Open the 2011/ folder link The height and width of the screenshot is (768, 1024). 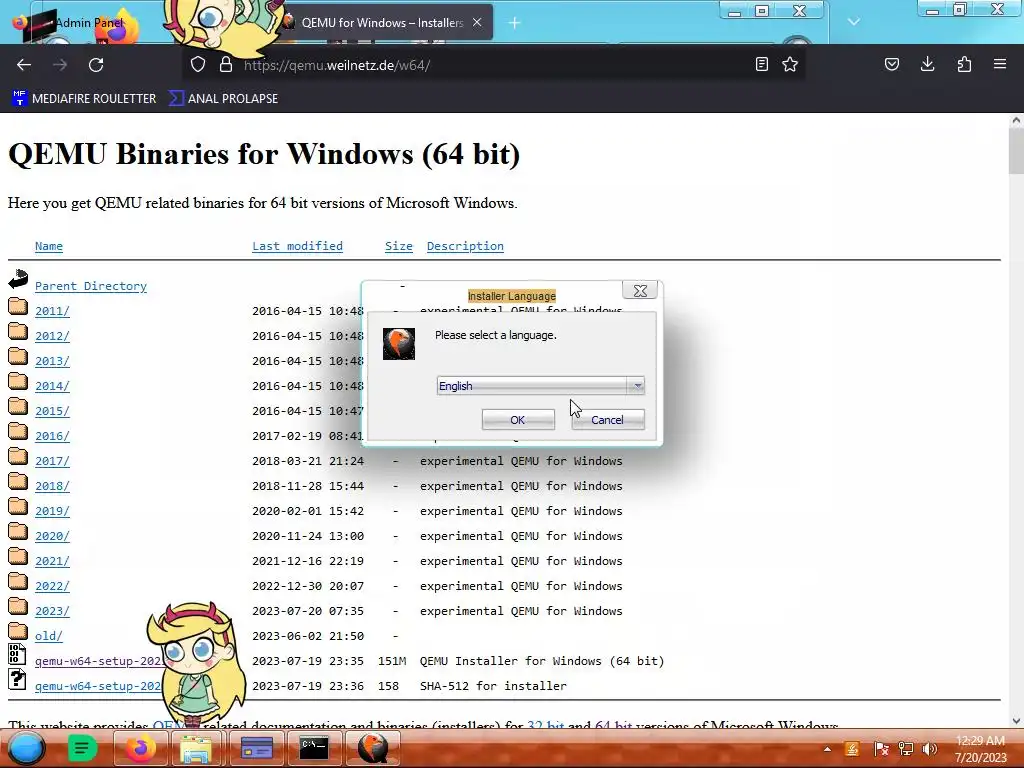tap(52, 311)
